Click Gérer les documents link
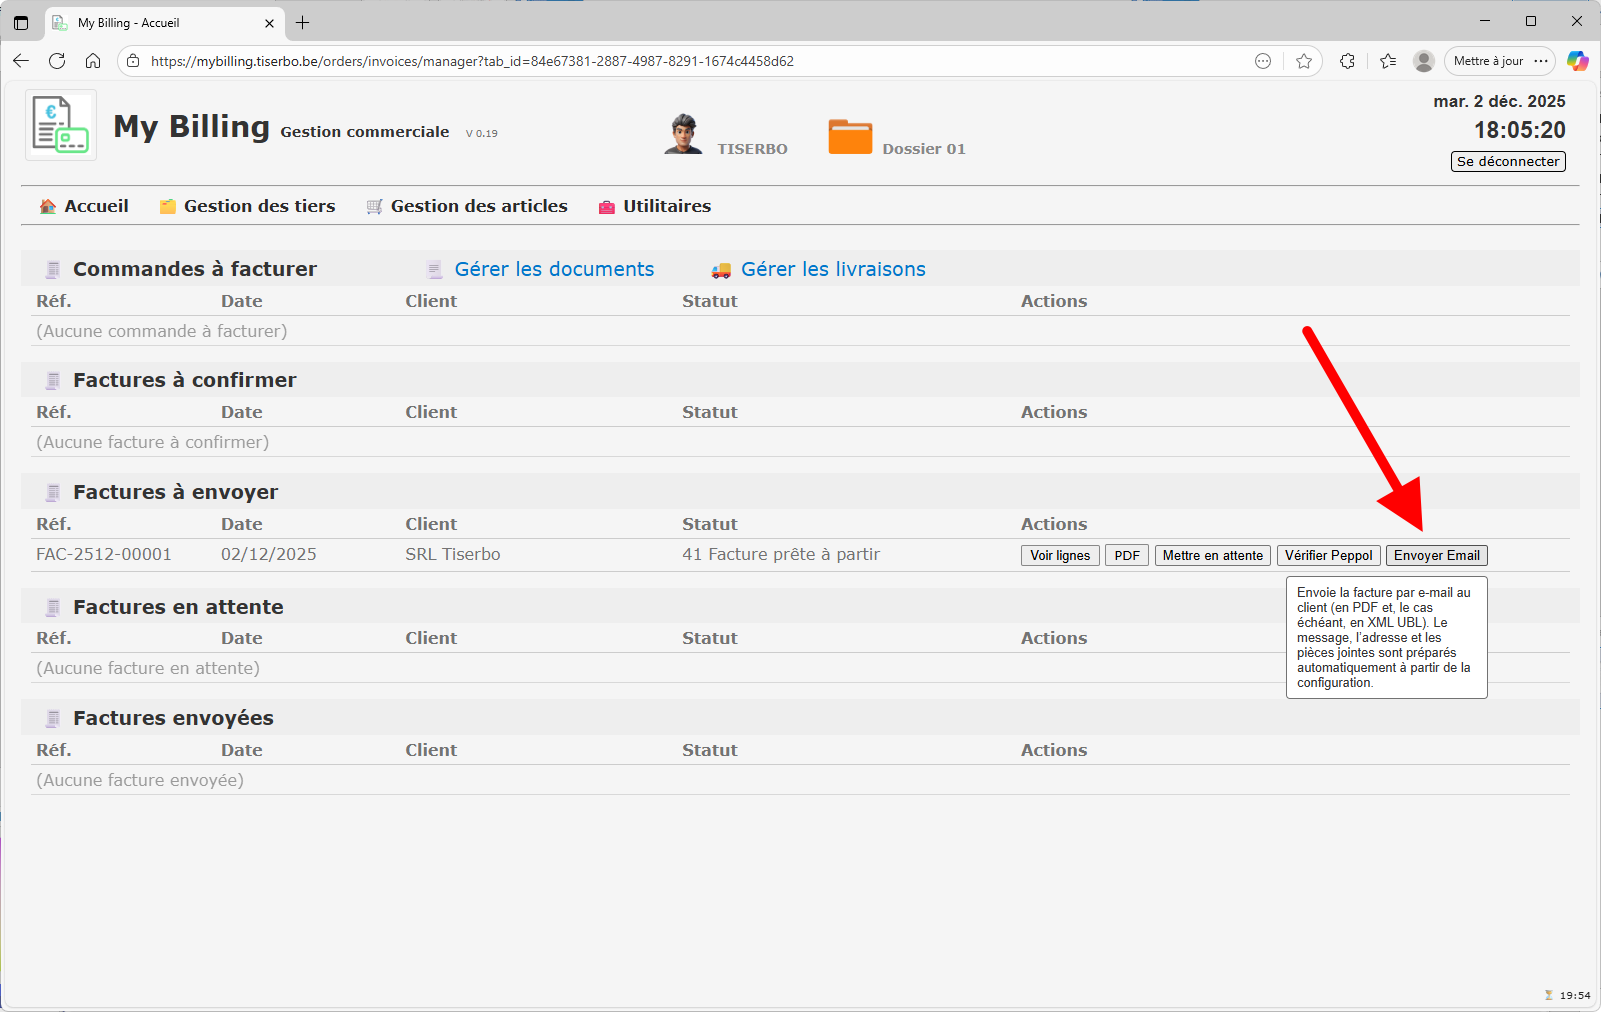This screenshot has width=1601, height=1012. click(x=554, y=269)
